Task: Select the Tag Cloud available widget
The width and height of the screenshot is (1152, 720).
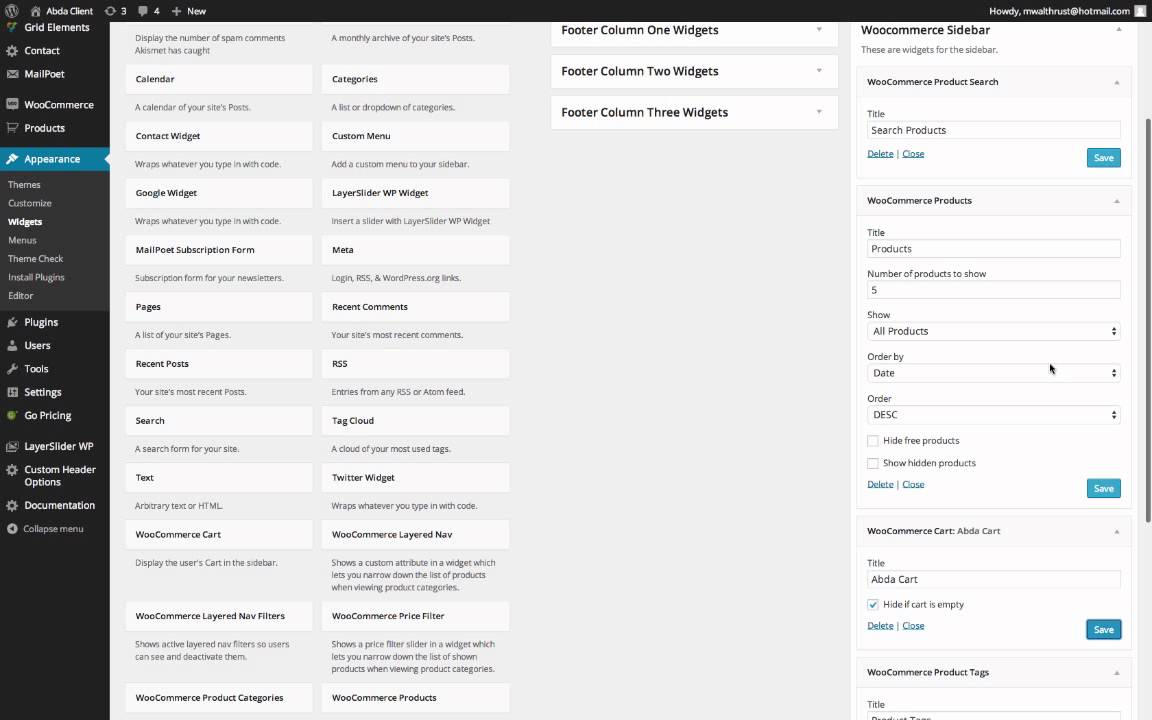Action: [415, 421]
